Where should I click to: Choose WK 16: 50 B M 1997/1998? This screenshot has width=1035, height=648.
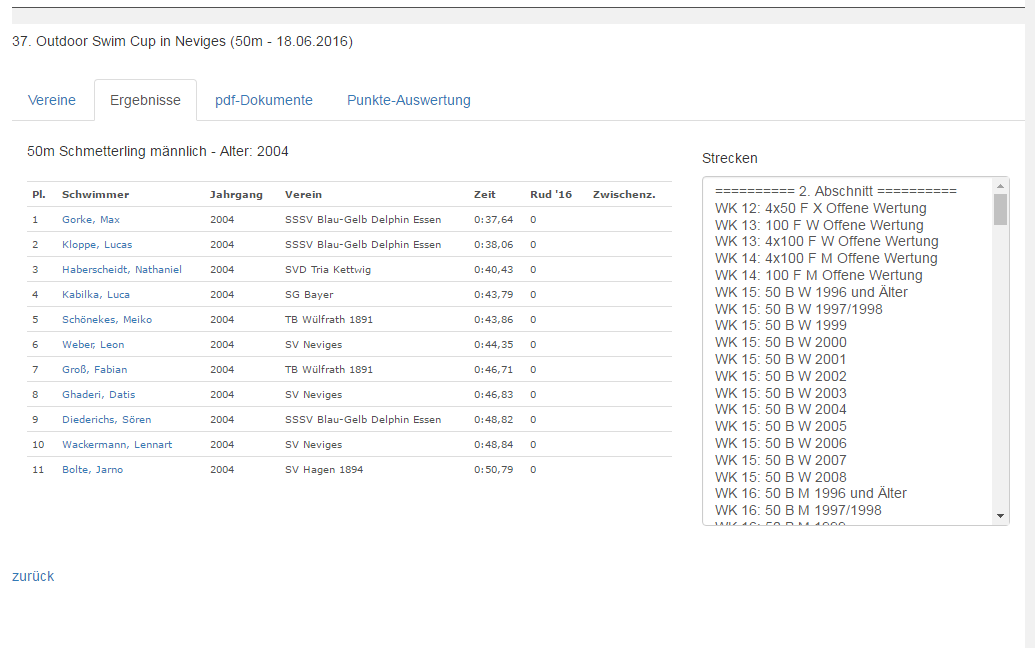pos(798,510)
